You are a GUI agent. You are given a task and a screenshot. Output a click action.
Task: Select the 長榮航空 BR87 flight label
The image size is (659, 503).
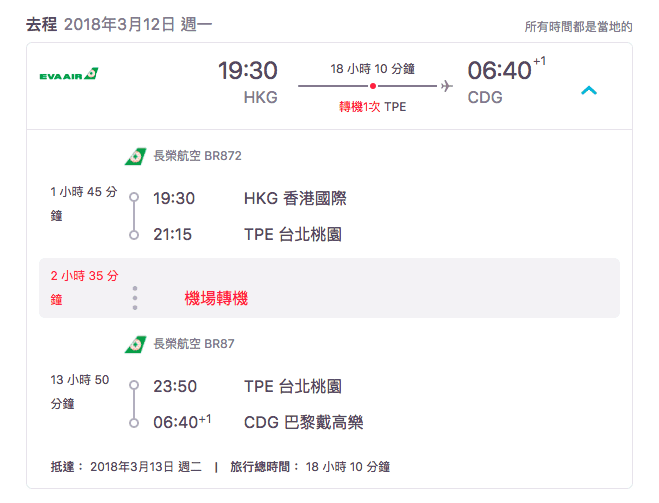pos(194,344)
